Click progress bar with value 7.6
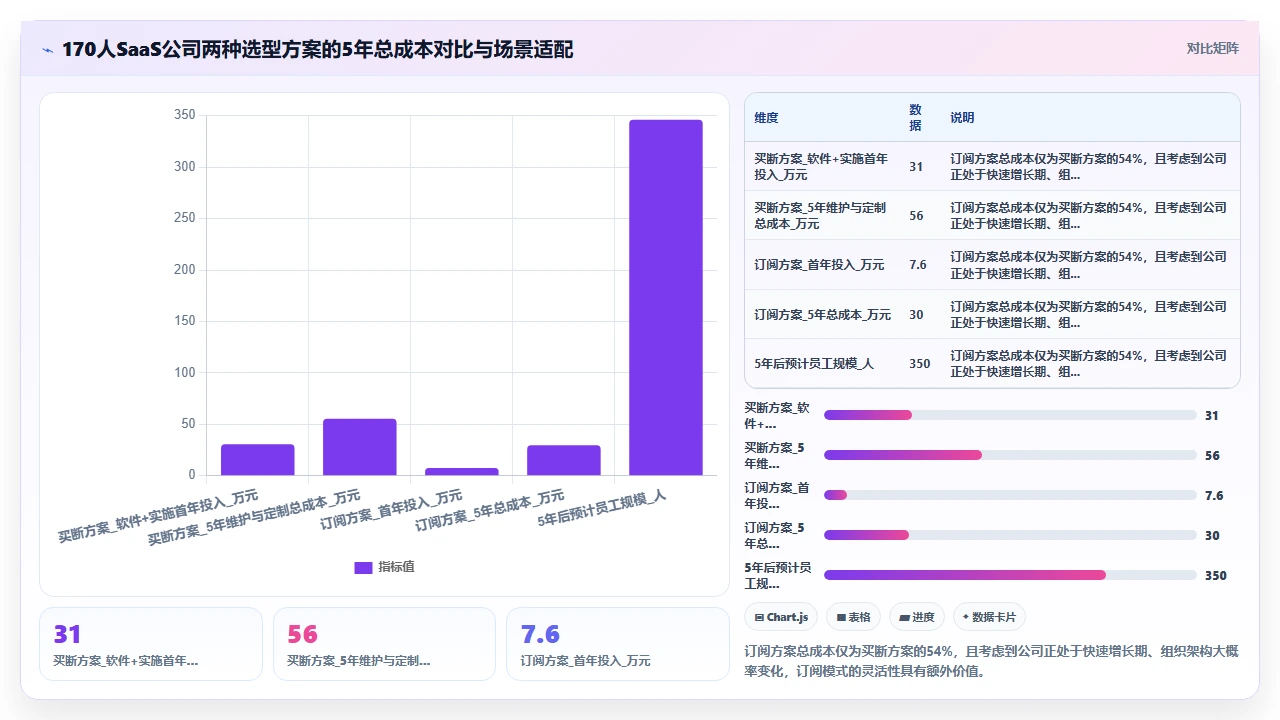The image size is (1280, 720). [x=1010, y=495]
